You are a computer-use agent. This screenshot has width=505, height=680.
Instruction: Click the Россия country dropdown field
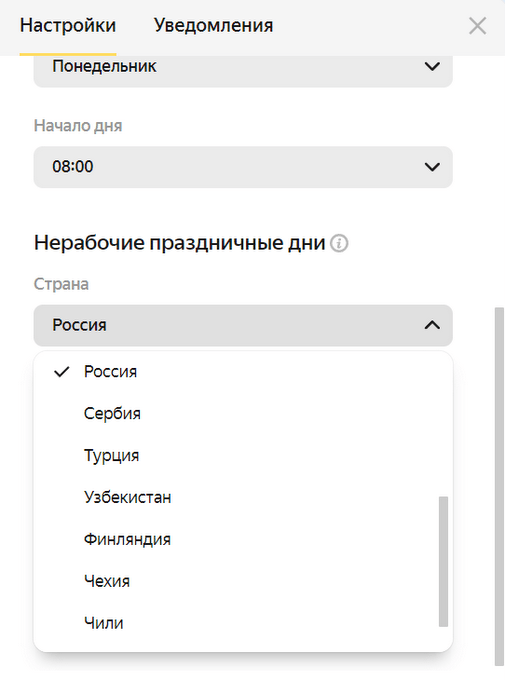pos(243,325)
